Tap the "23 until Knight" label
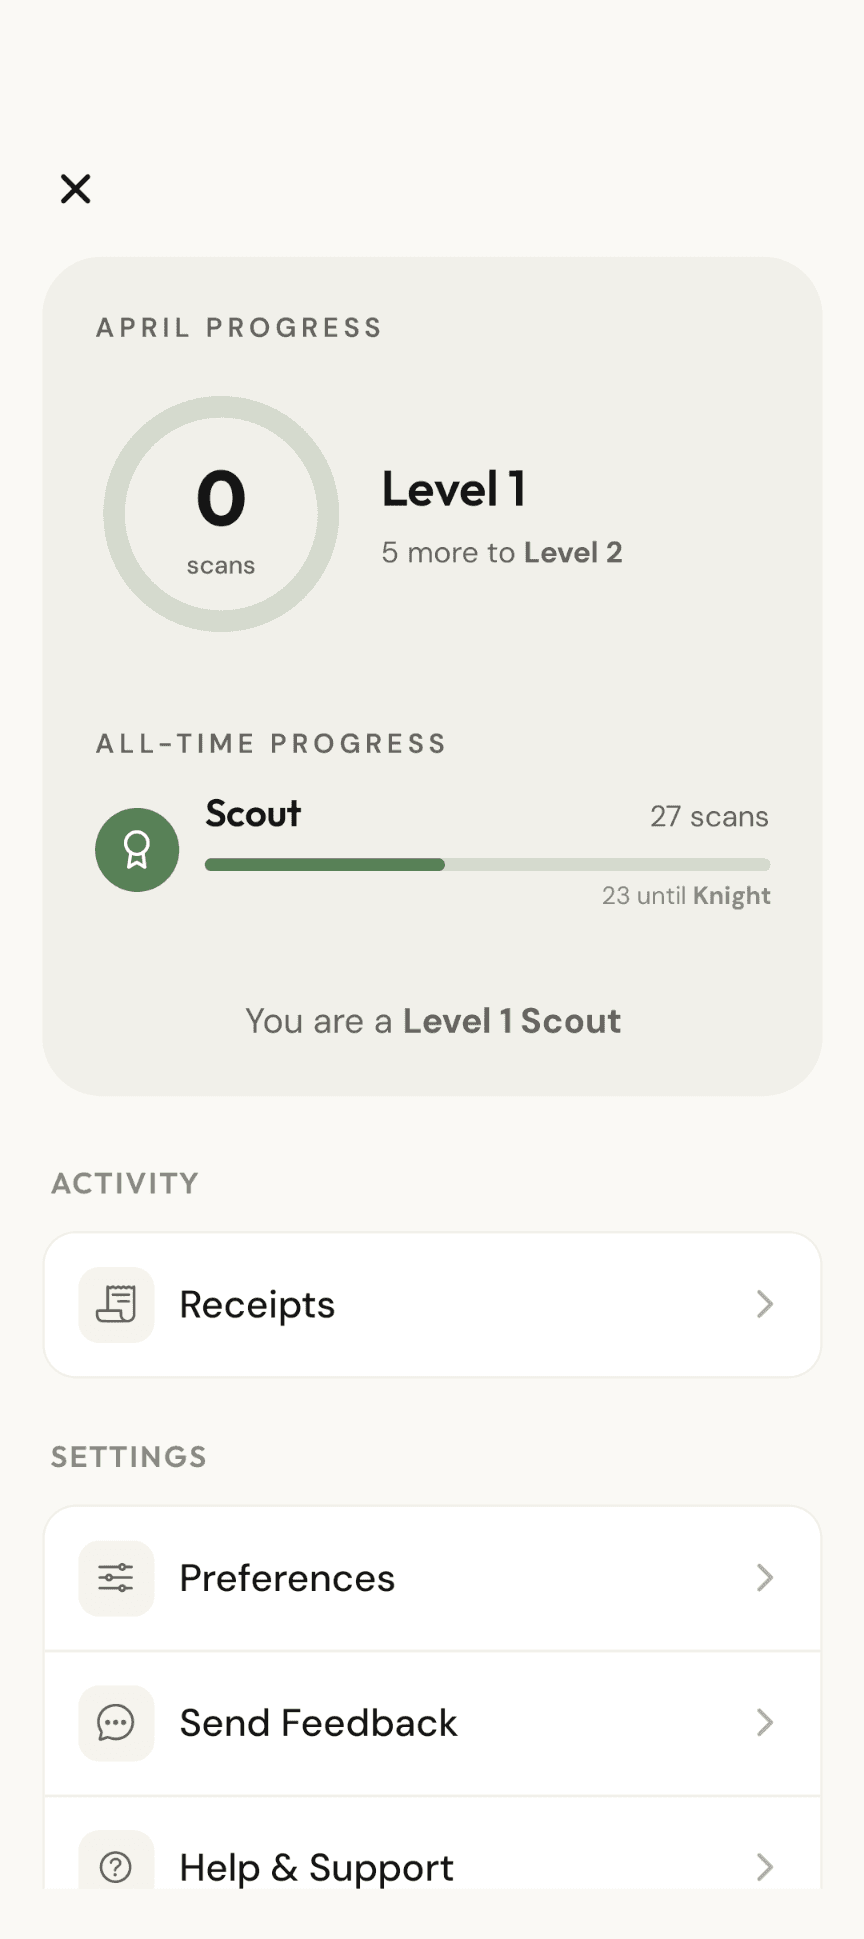Viewport: 864px width, 1939px height. pos(686,895)
